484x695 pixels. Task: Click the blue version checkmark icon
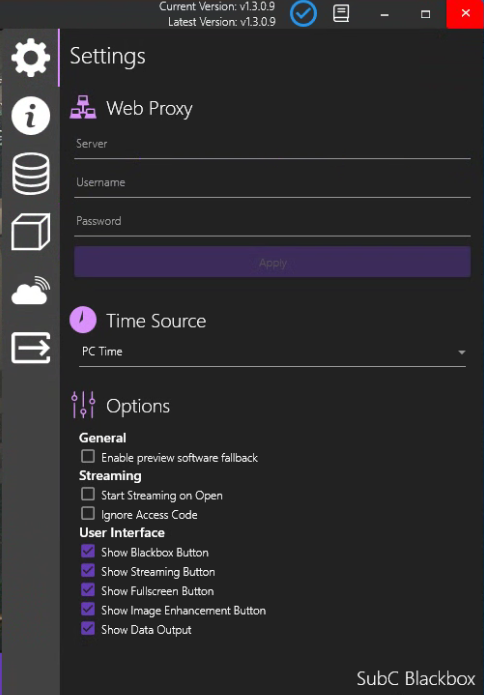pyautogui.click(x=304, y=14)
